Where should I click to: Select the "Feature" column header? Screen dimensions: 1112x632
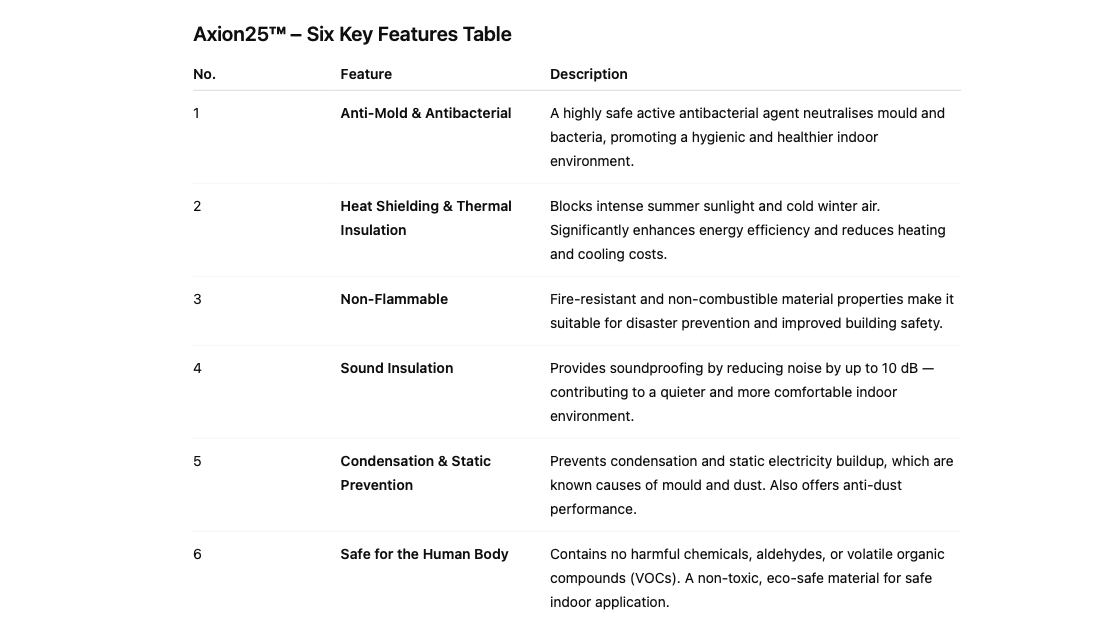click(x=366, y=74)
